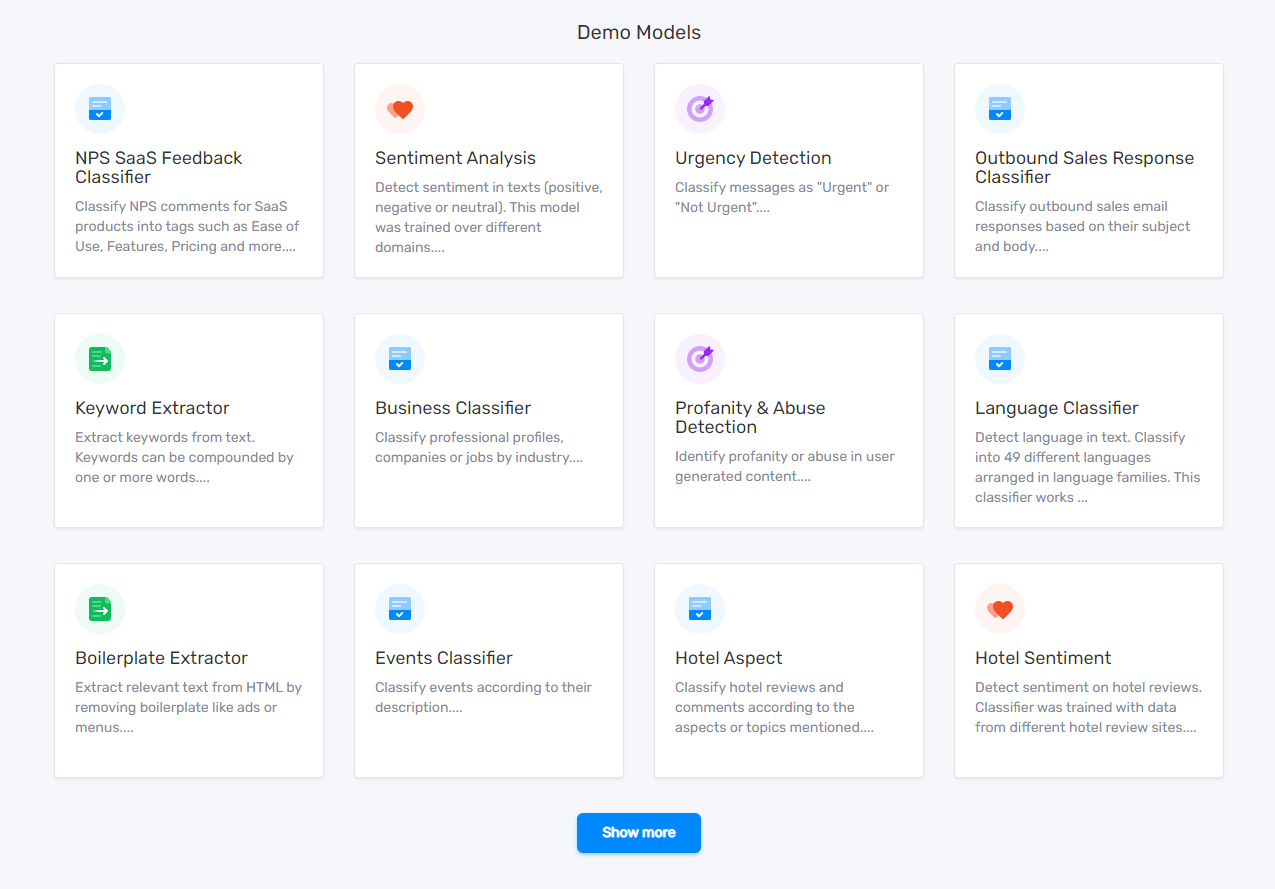Open the Hotel Sentiment title

point(1043,658)
